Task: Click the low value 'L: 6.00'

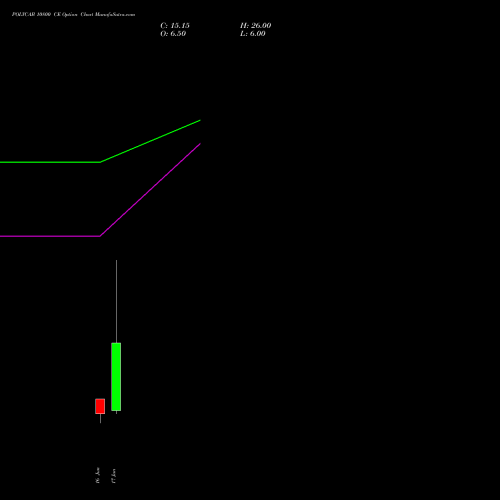Action: [x=253, y=34]
